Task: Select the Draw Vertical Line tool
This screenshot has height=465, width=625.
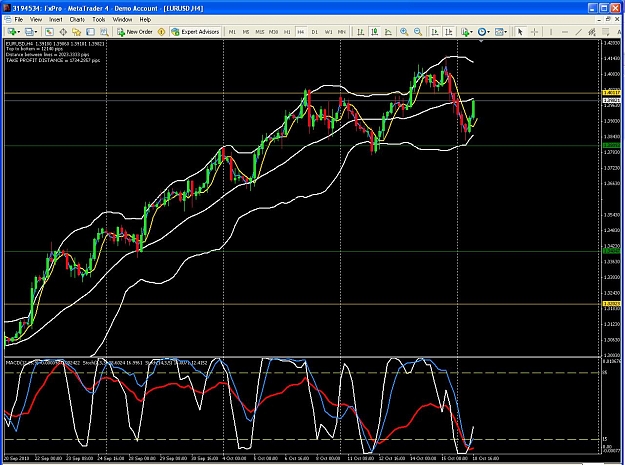Action: [x=551, y=32]
